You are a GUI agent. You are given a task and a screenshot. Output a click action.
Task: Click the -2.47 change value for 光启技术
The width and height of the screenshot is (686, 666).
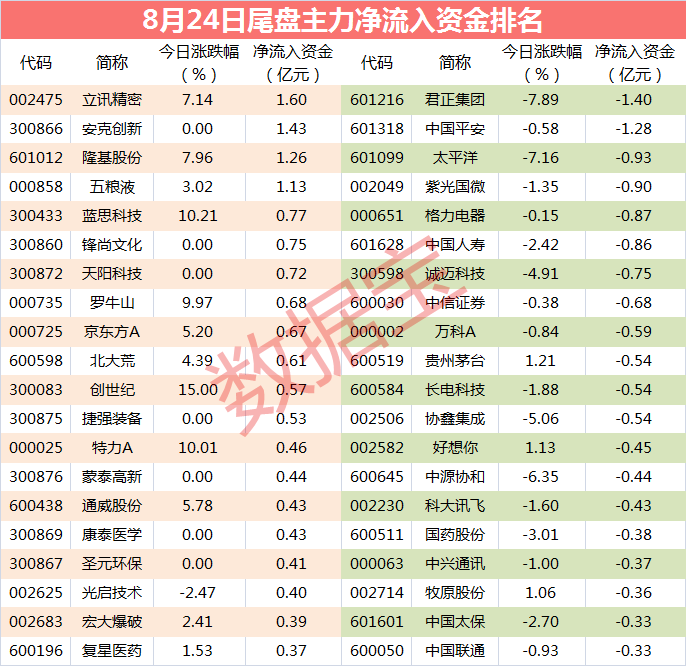point(198,592)
